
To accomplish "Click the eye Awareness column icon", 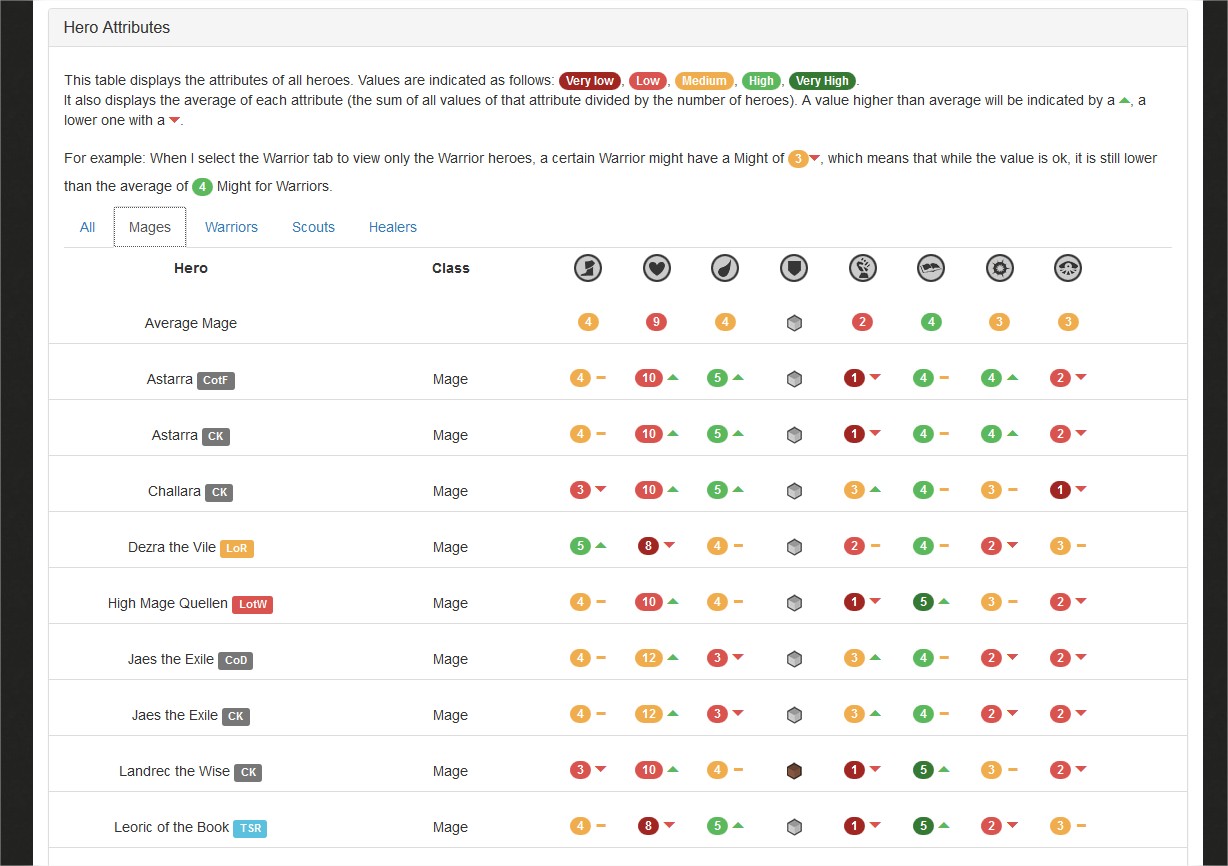I will 1068,268.
